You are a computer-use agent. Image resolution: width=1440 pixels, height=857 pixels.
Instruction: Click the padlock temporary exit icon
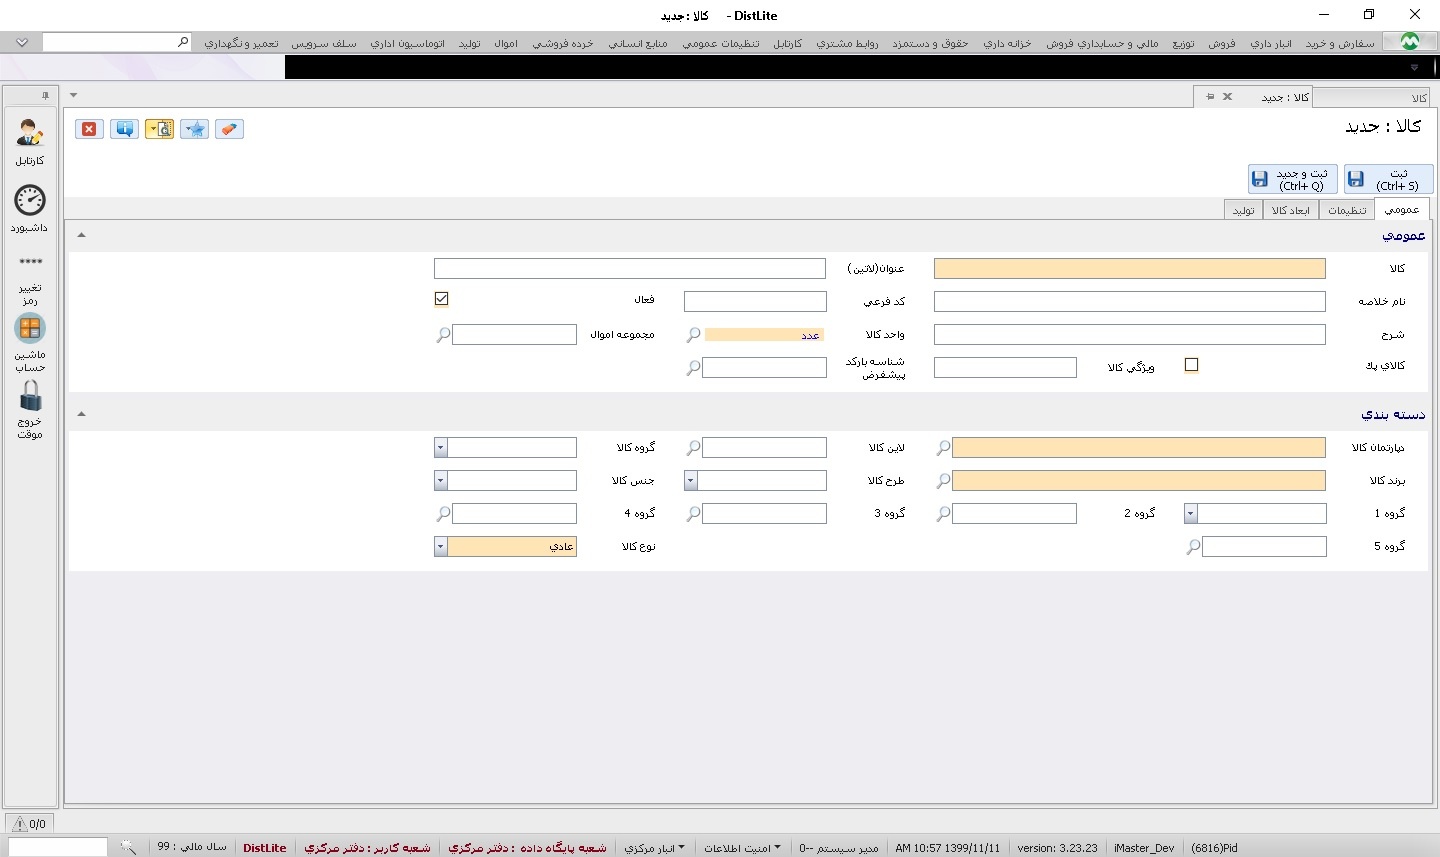30,396
